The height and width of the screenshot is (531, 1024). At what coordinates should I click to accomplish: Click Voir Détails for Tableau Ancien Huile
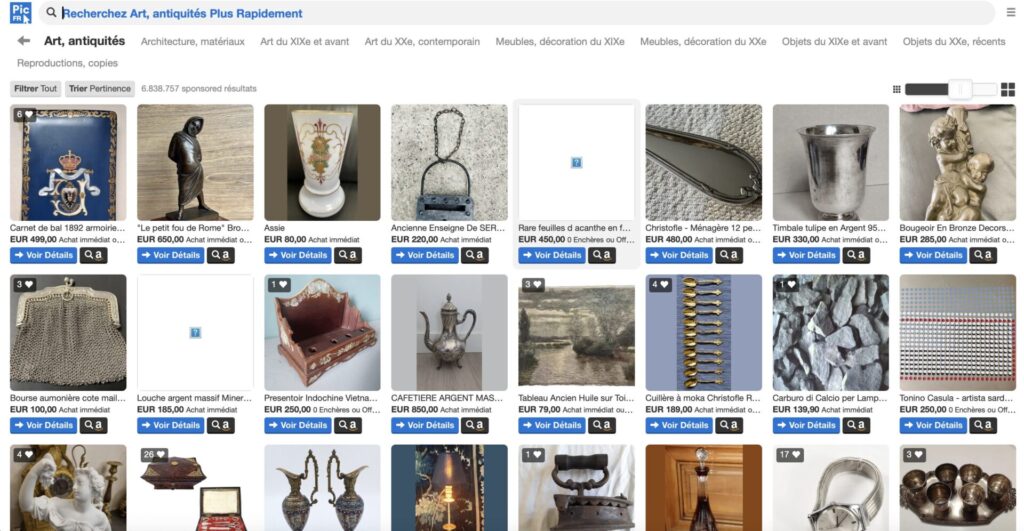(552, 425)
